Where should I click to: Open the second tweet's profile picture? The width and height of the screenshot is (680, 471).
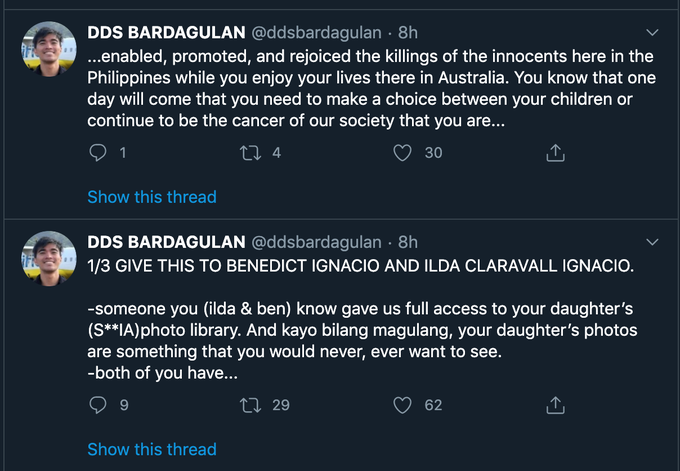[x=49, y=258]
